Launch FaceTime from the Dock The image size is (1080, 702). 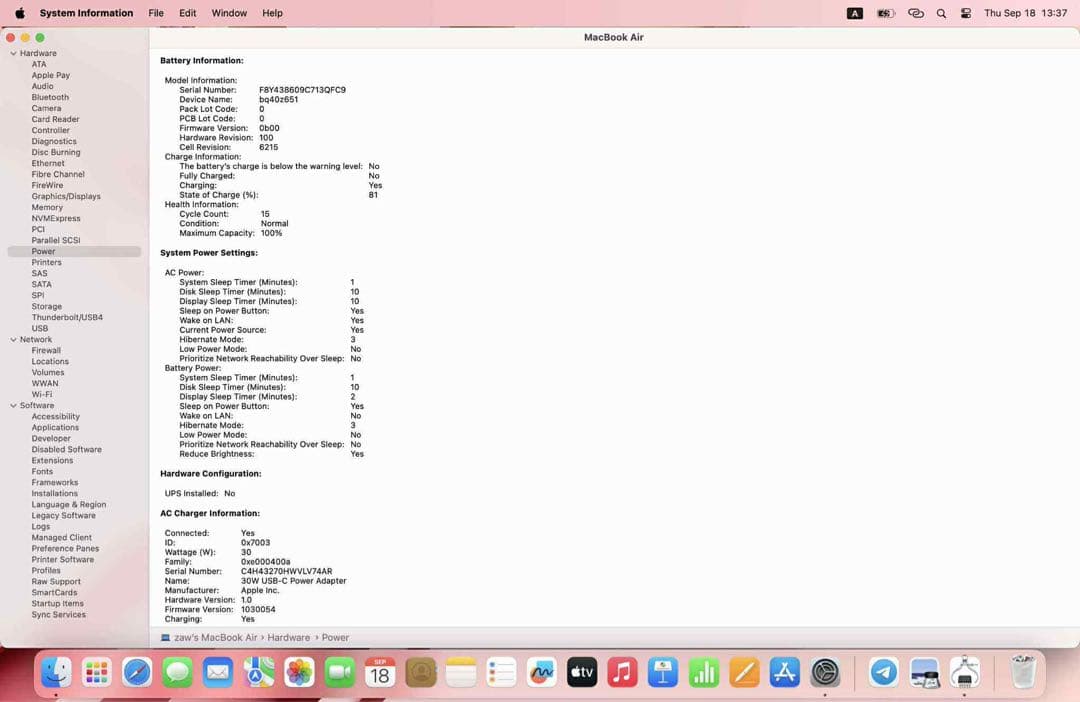339,673
